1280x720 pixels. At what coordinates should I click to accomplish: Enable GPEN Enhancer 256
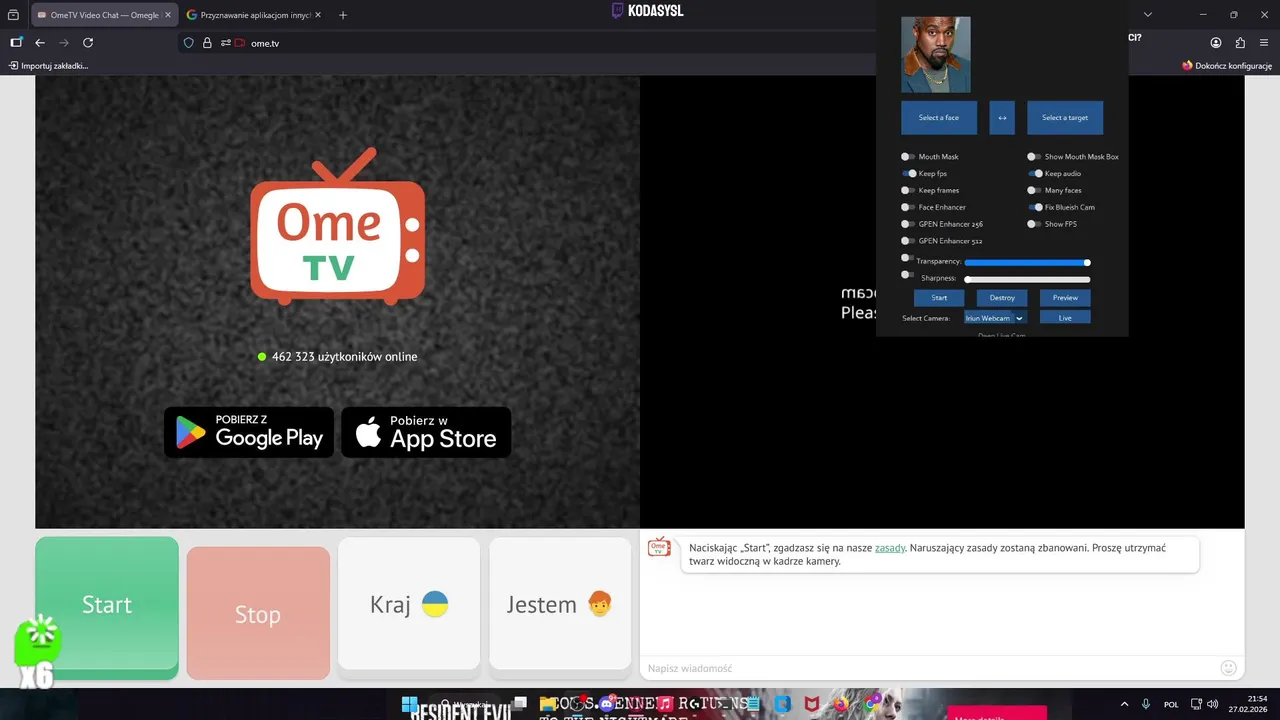tap(908, 224)
